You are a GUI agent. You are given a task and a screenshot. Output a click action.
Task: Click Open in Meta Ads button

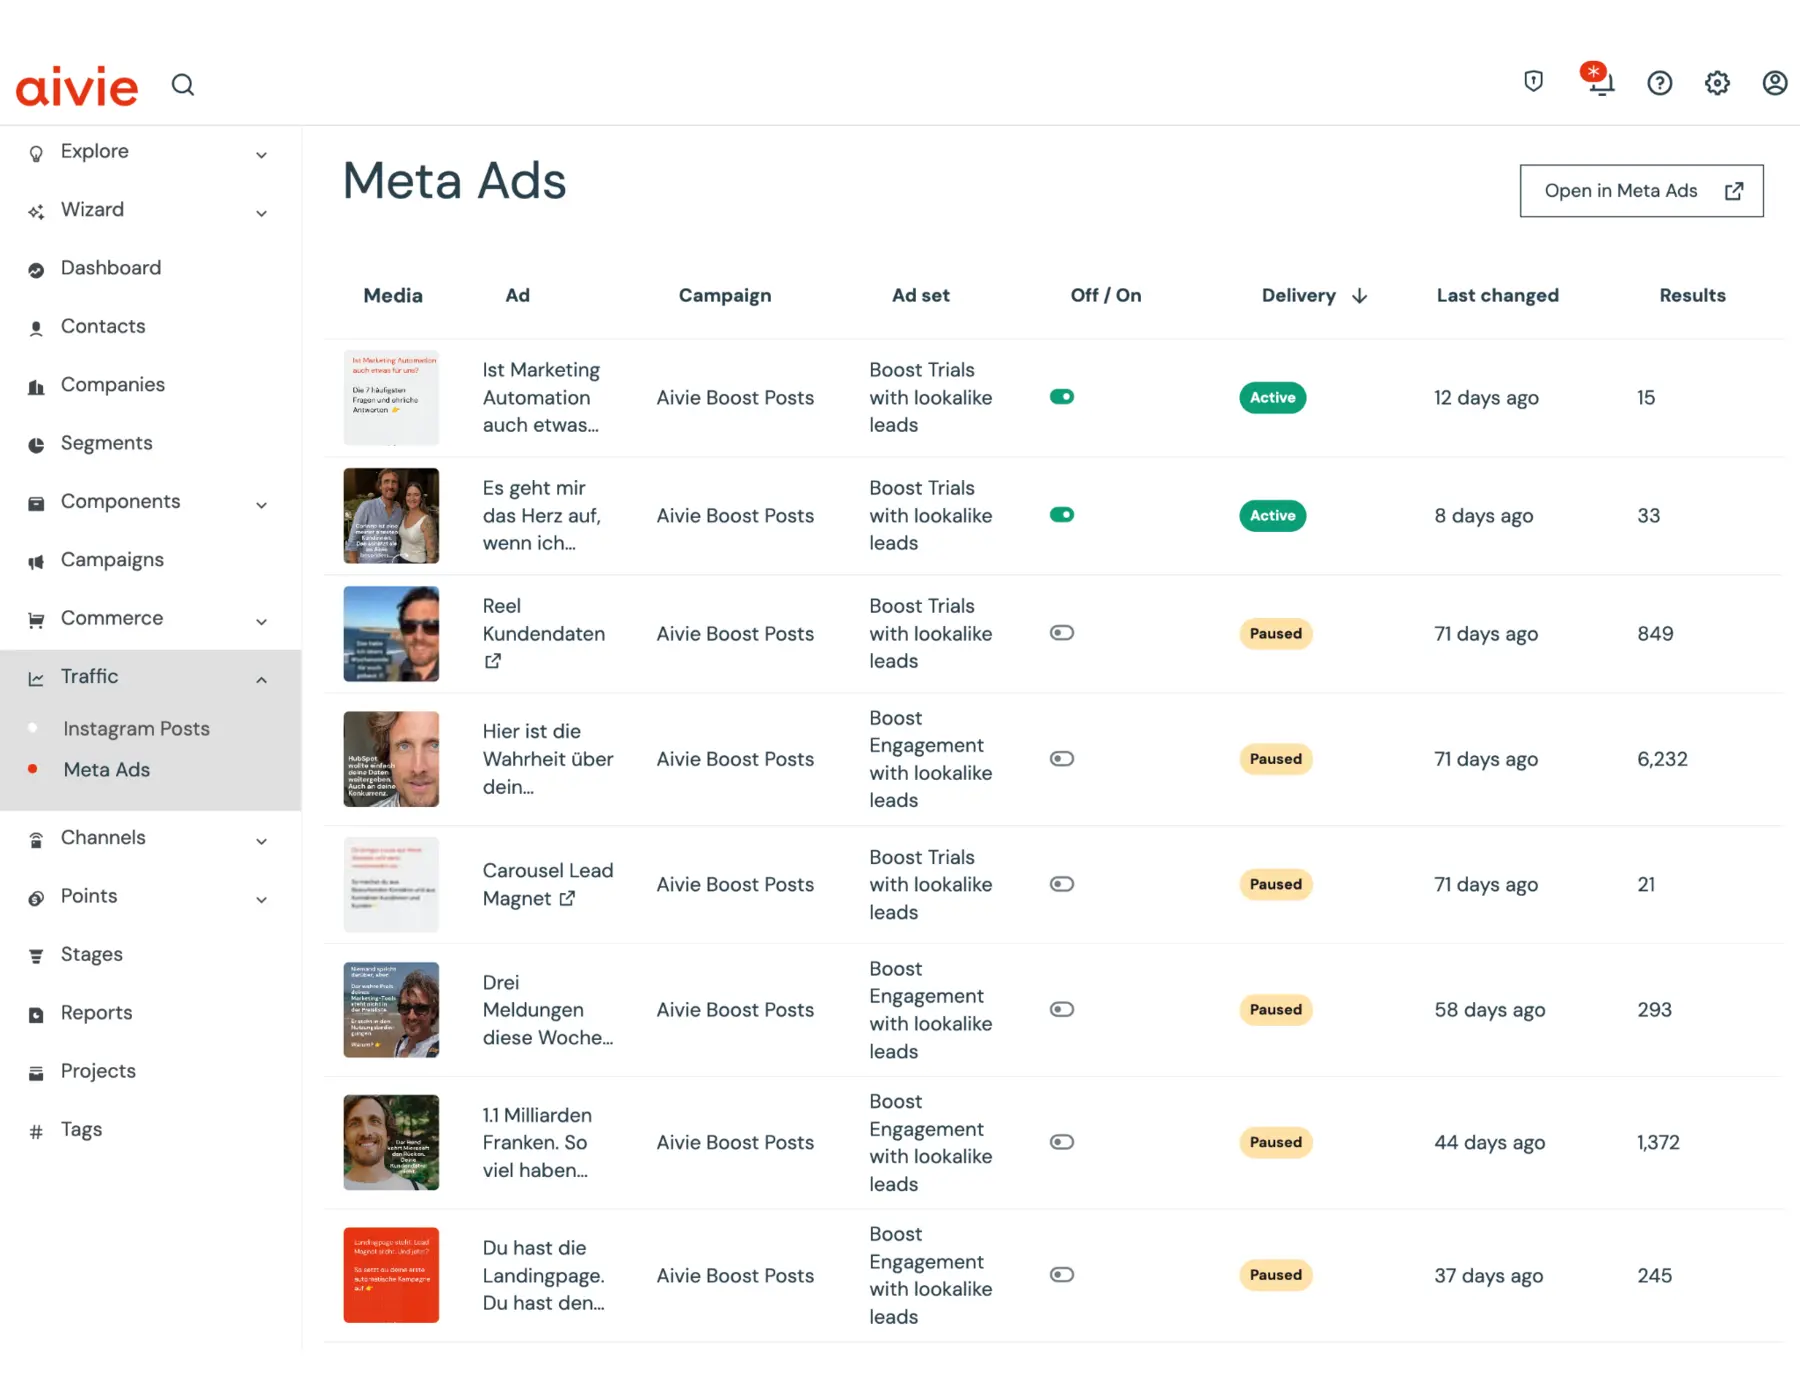point(1641,191)
